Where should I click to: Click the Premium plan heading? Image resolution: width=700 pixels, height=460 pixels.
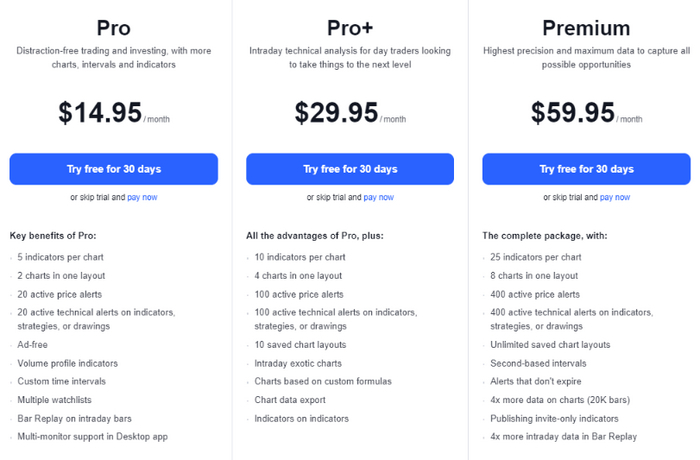click(x=586, y=28)
